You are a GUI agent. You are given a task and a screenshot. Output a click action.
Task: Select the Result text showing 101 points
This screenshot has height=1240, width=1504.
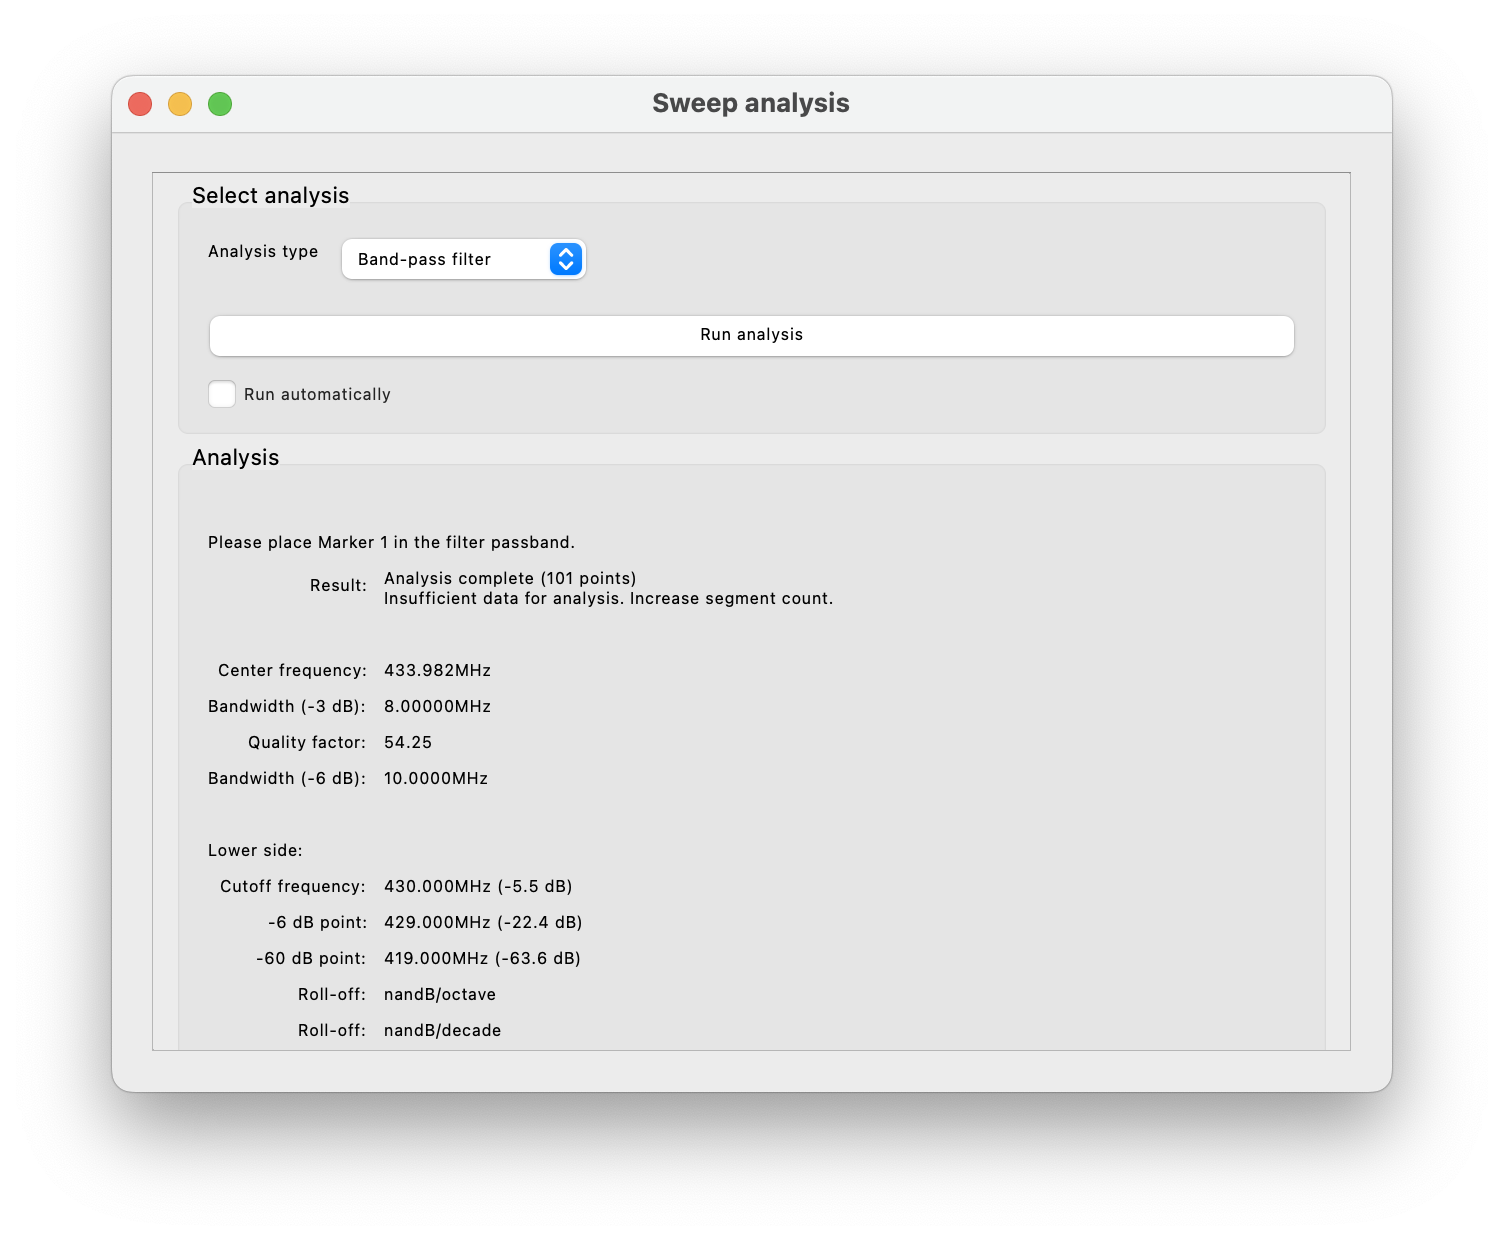pyautogui.click(x=510, y=578)
